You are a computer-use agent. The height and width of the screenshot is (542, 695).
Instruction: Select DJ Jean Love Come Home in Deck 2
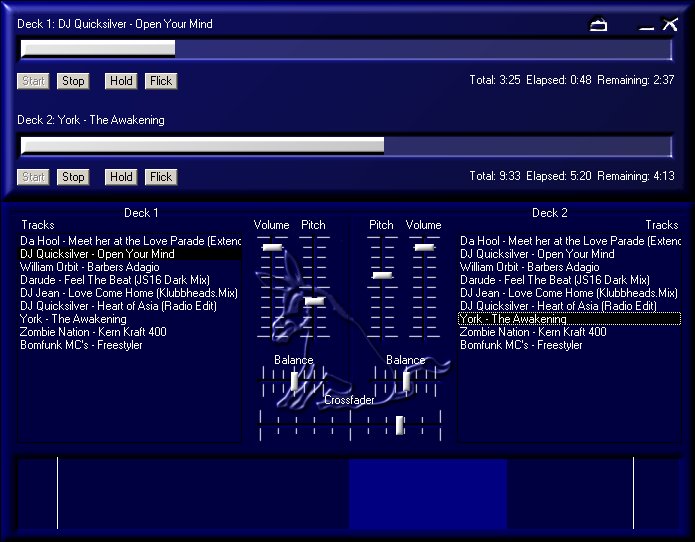pyautogui.click(x=570, y=293)
